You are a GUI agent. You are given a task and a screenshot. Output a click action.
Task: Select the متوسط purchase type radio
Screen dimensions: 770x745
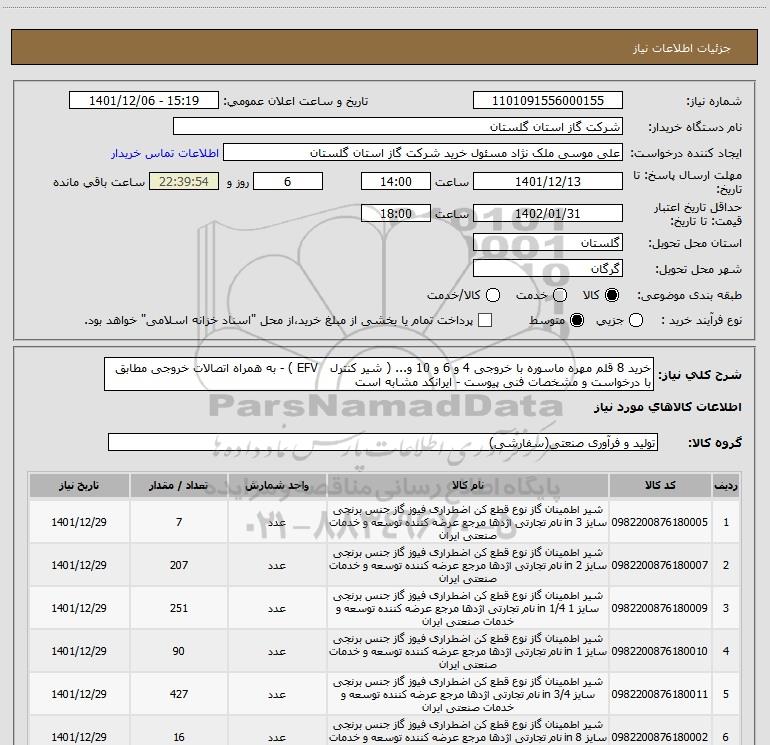pos(577,321)
